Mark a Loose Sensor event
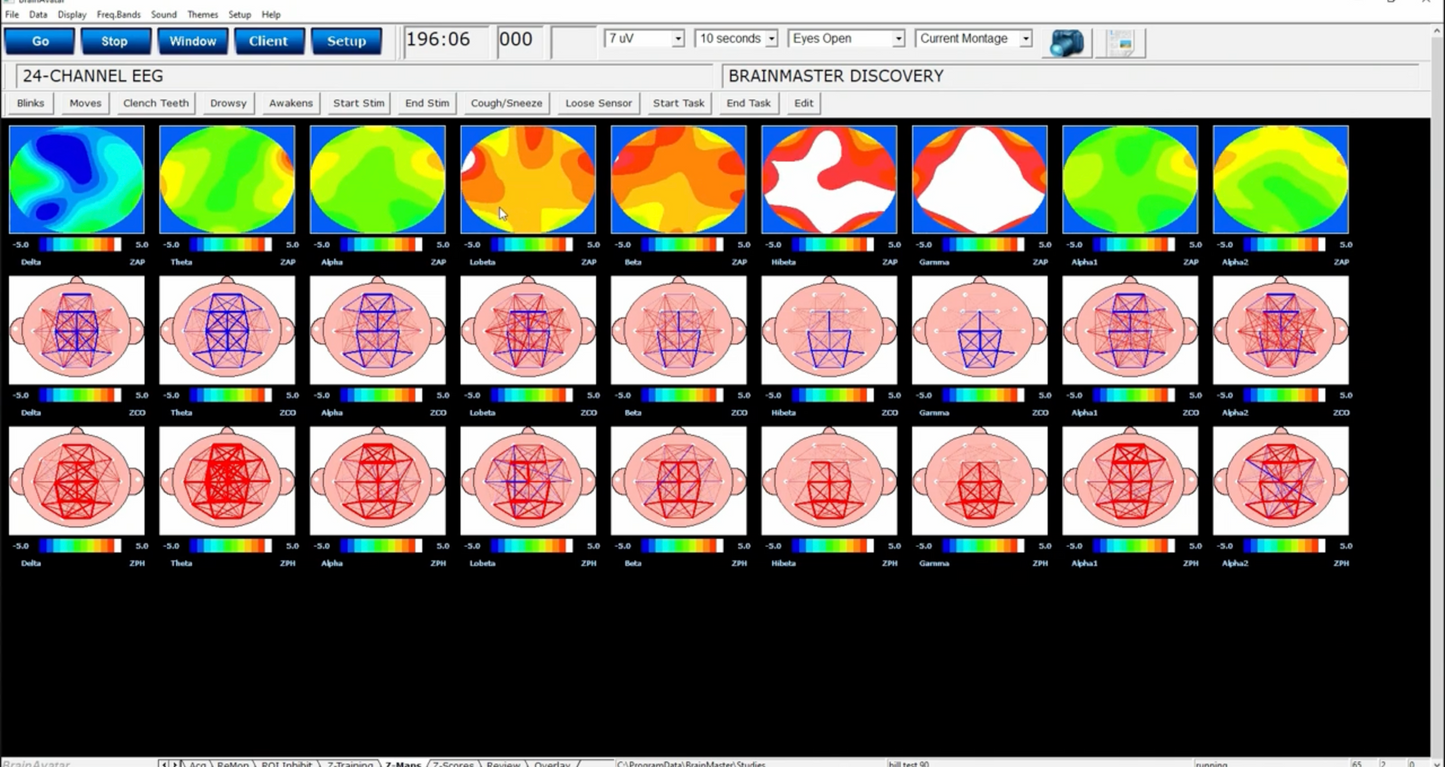This screenshot has width=1445, height=767. tap(598, 103)
